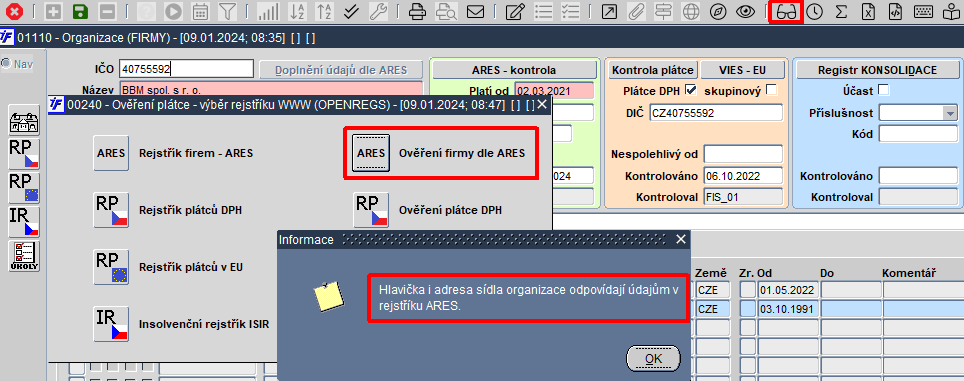The height and width of the screenshot is (381, 964).
Task: Sort ascending with the up A-Z icon
Action: coord(324,11)
